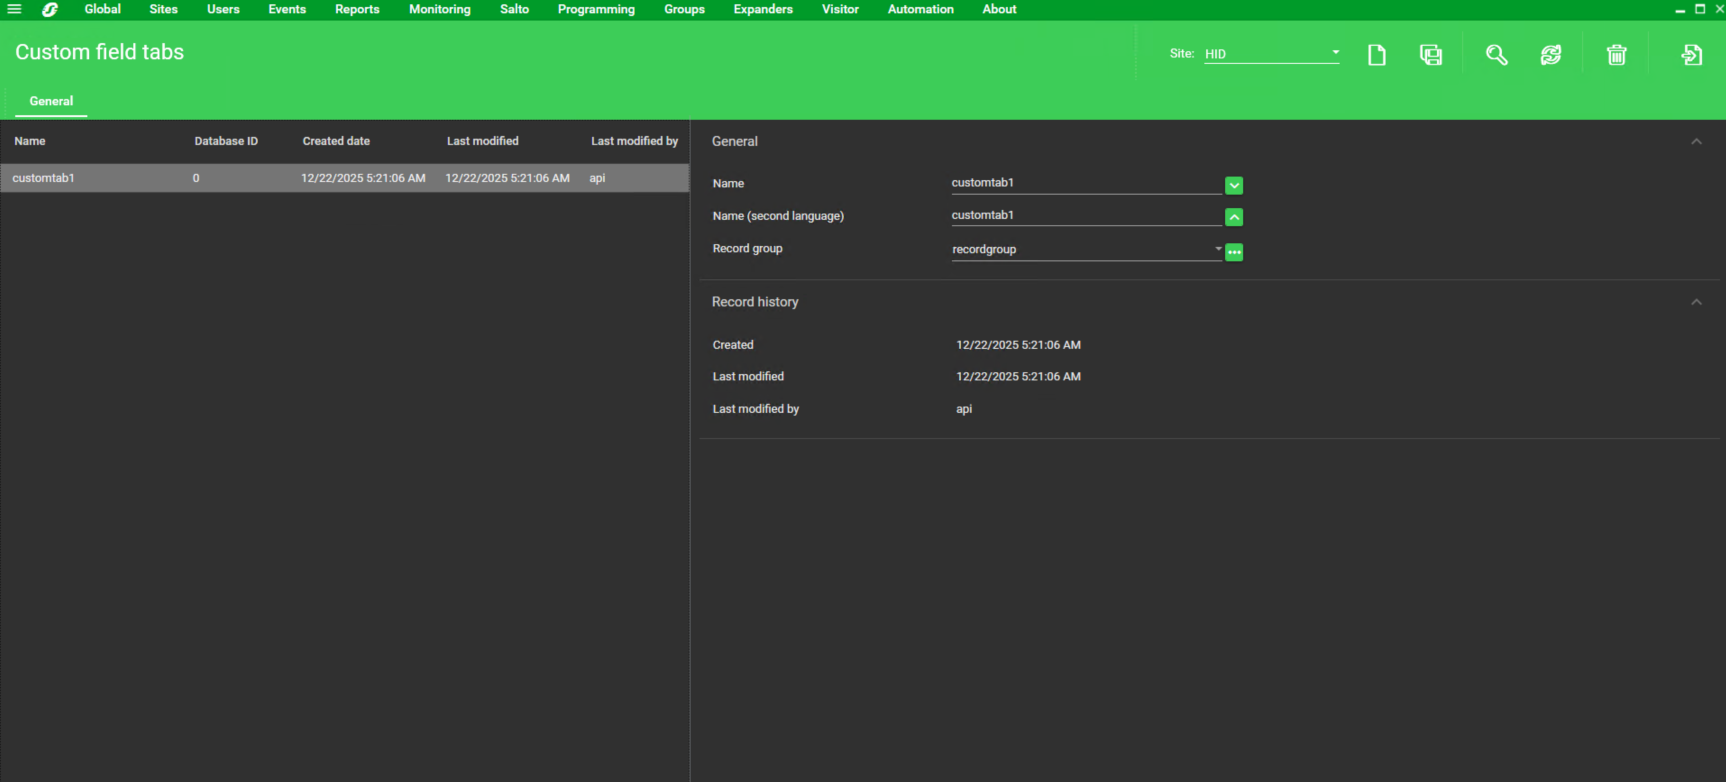Click the application logo icon
This screenshot has height=782, width=1726.
tap(50, 9)
